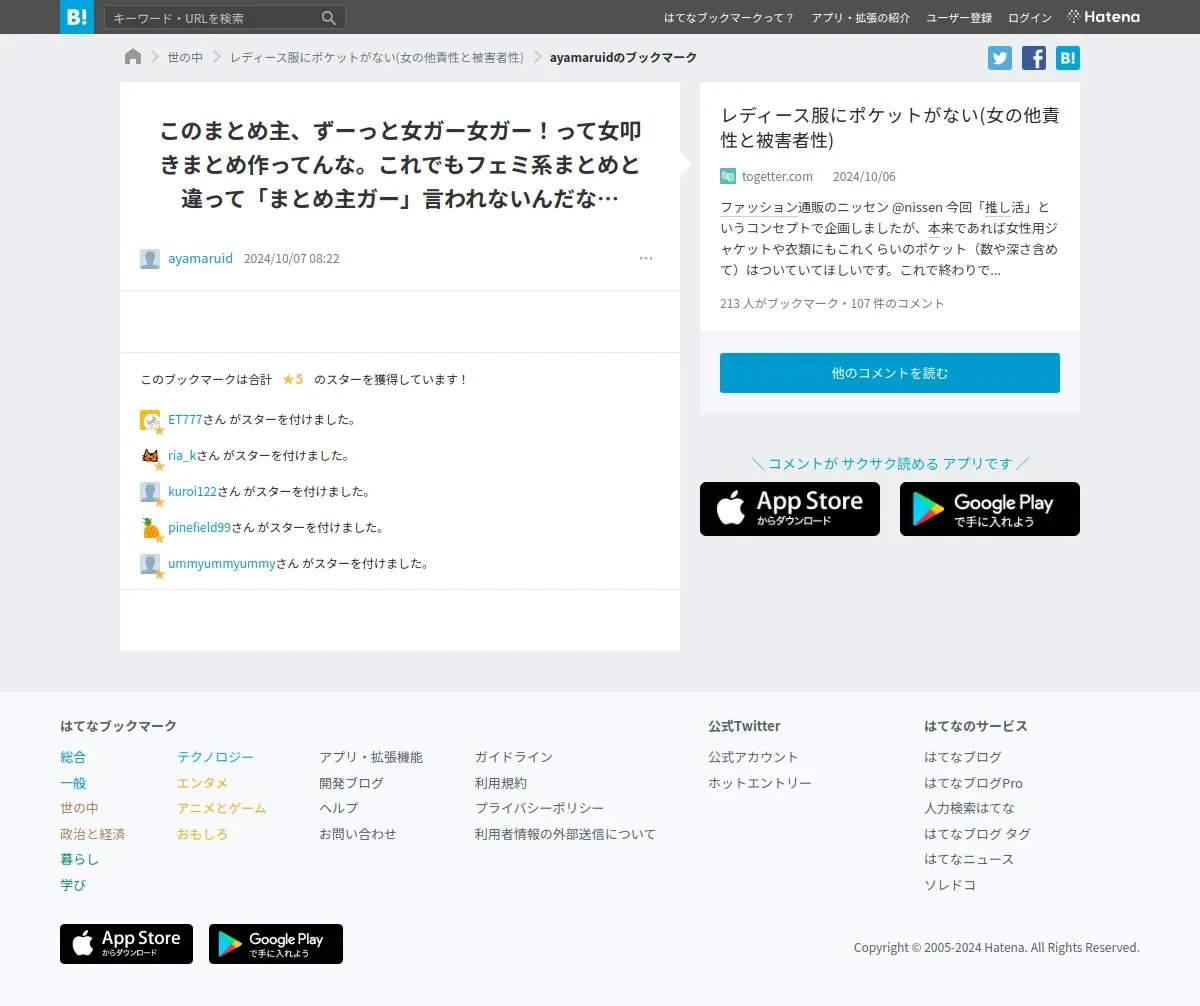Viewport: 1200px width, 1006px height.
Task: Open footer エンタメ category
Action: coord(202,783)
